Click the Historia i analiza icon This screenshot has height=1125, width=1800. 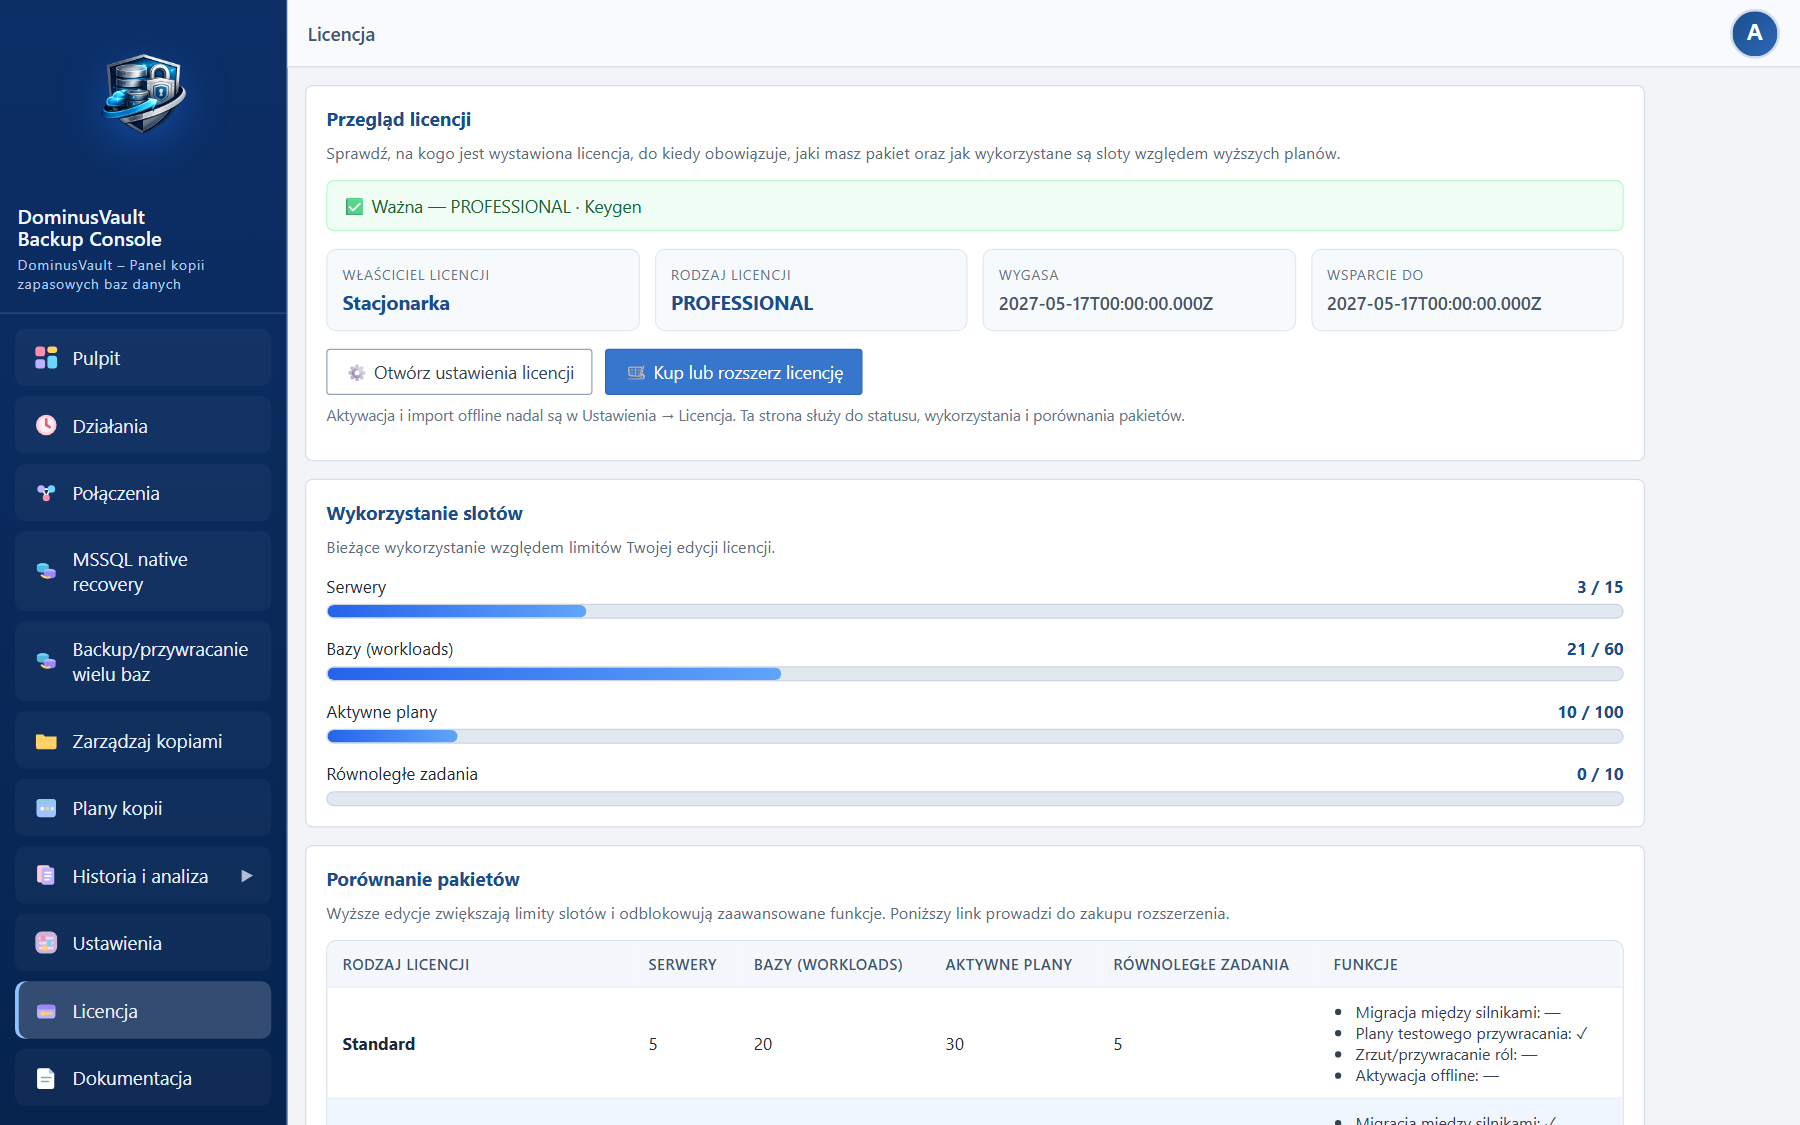46,876
